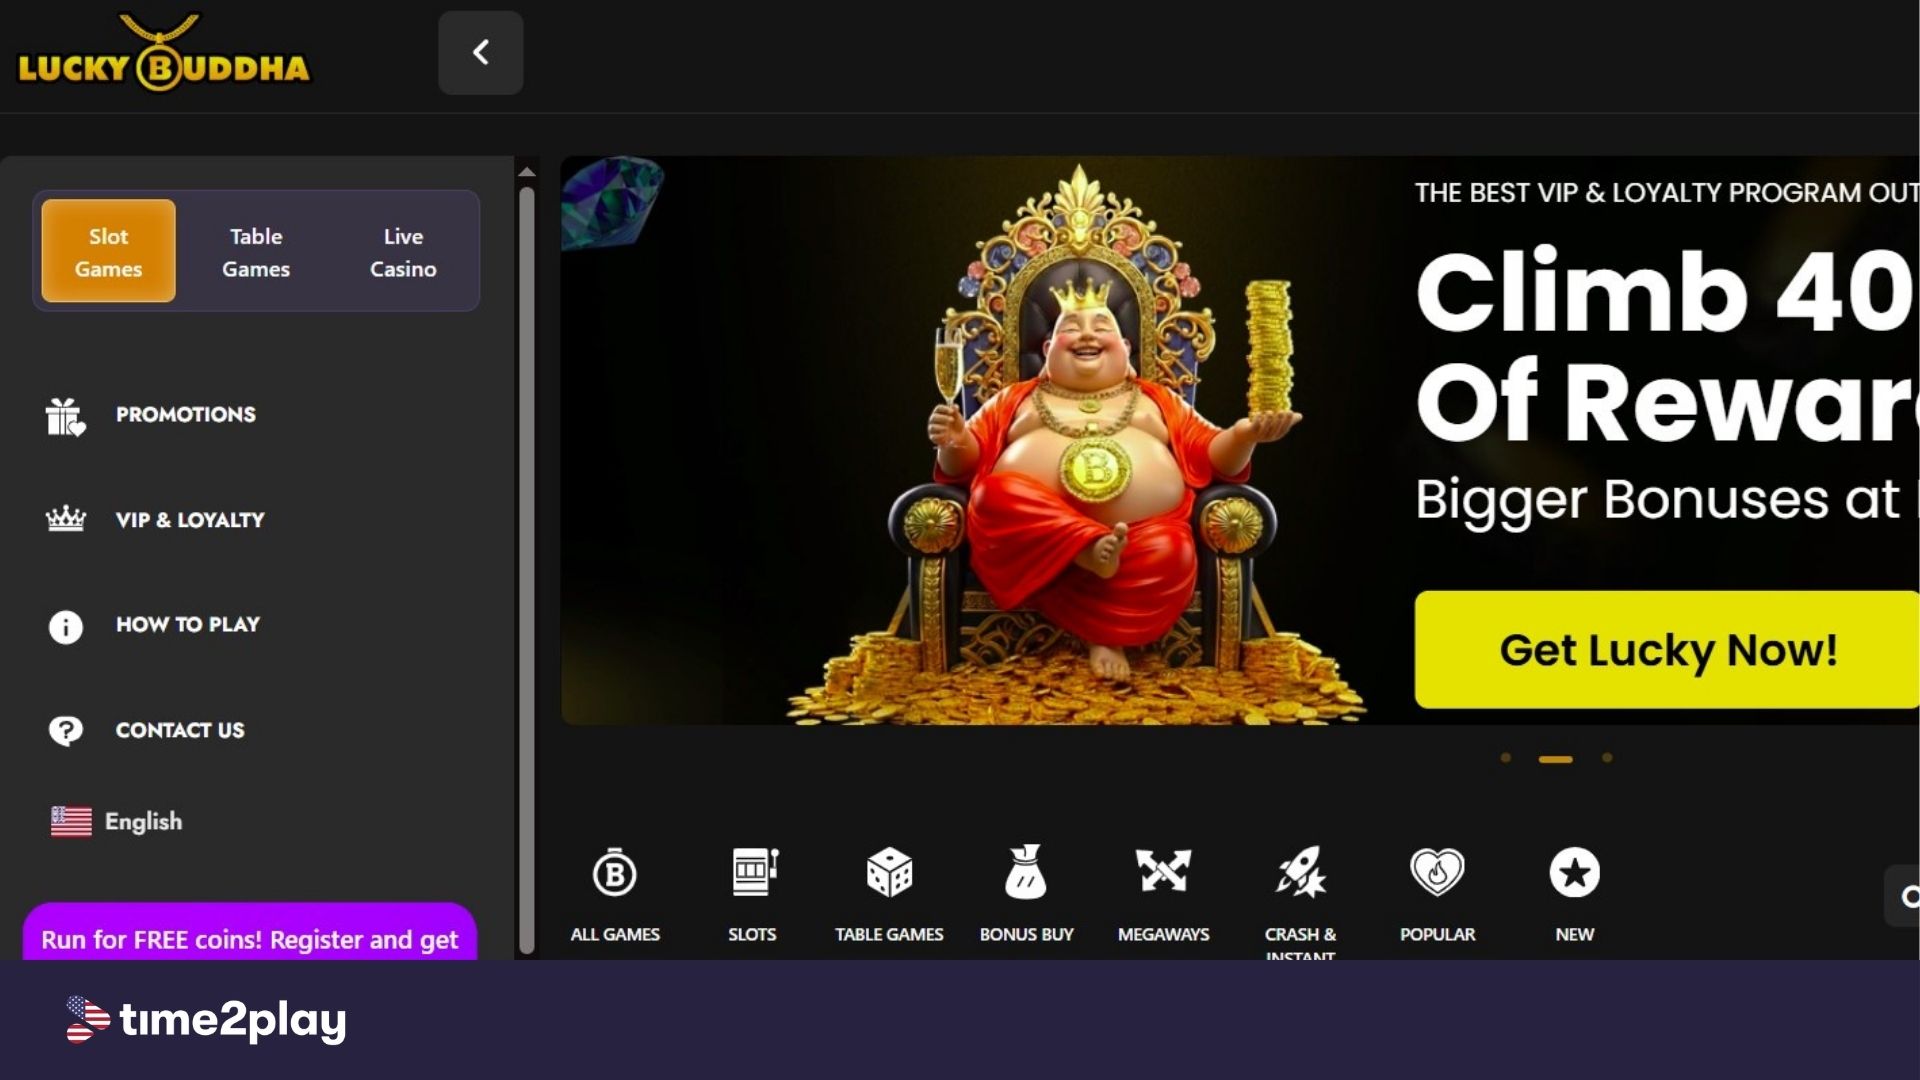This screenshot has width=1920, height=1080.
Task: Click the sidebar vertical scrollbar thumb
Action: (x=527, y=570)
